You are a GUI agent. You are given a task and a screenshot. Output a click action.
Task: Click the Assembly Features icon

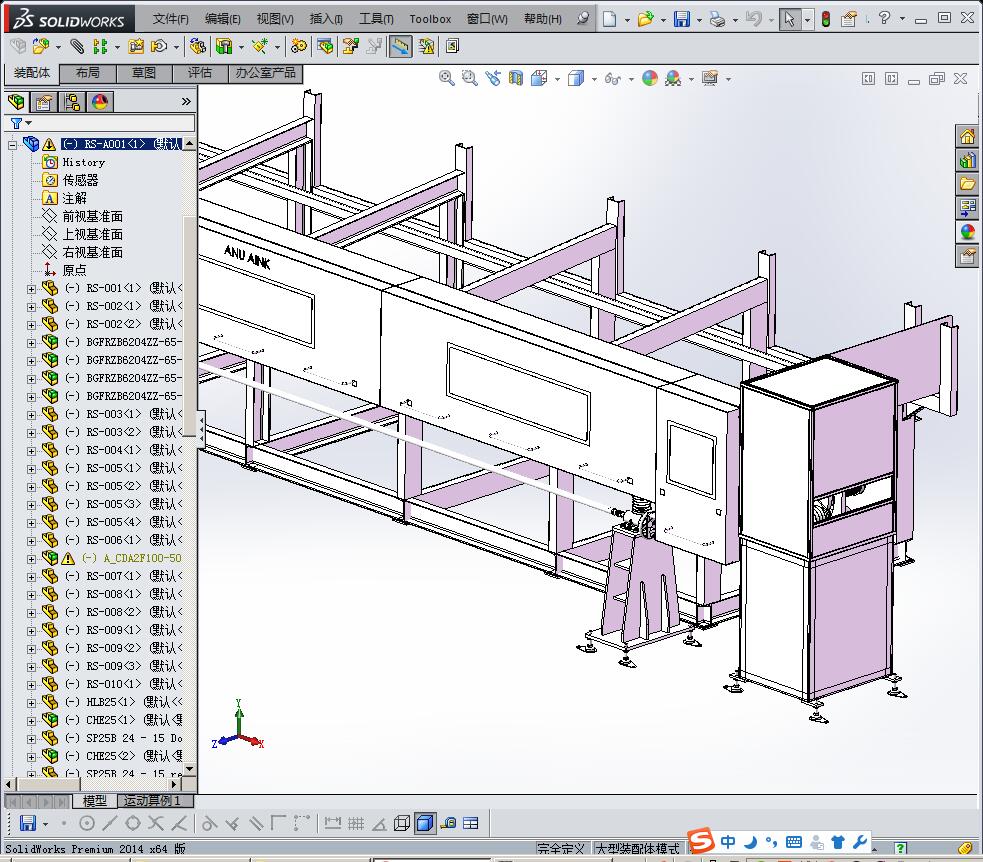223,46
